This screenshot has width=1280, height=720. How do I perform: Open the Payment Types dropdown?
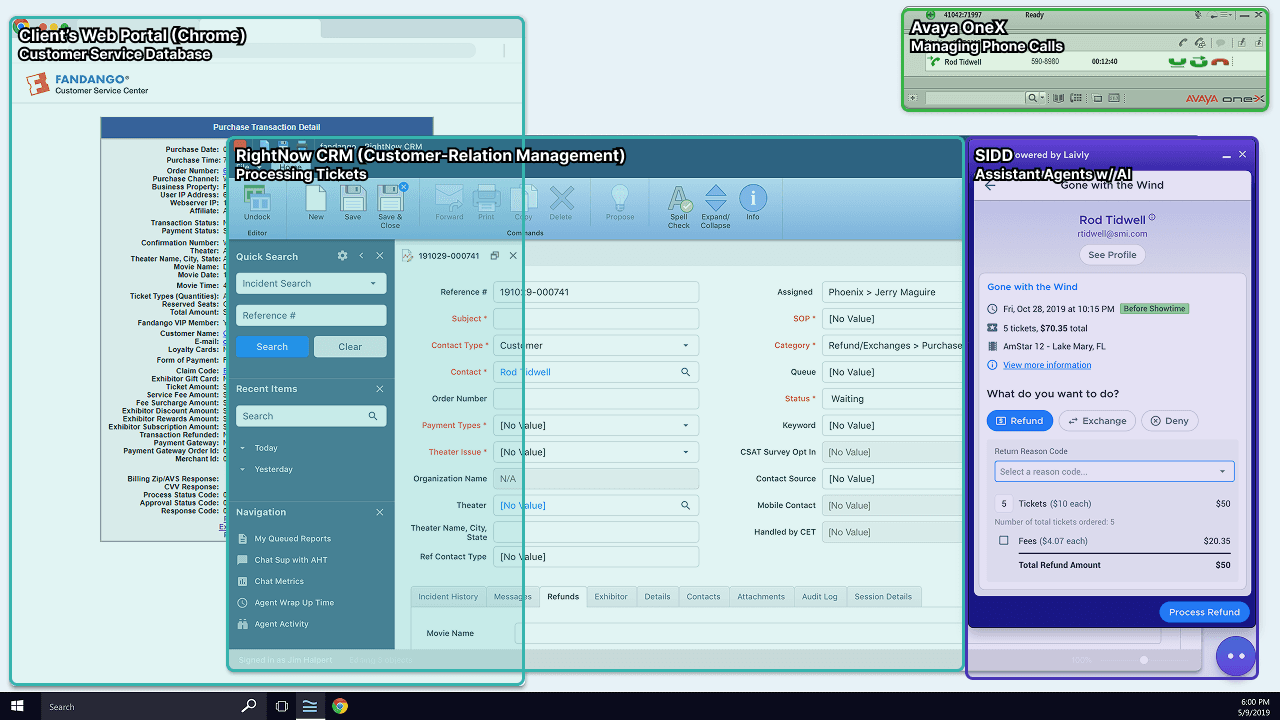tap(596, 425)
